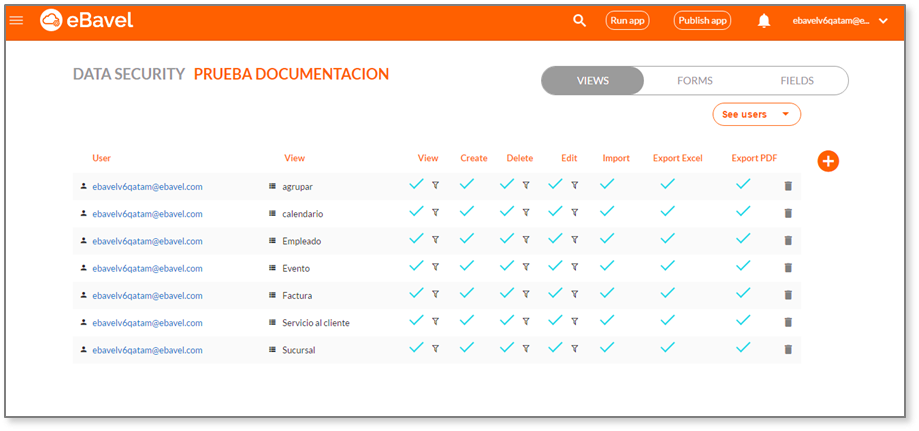Open notifications bell
The image size is (919, 431).
click(x=764, y=21)
